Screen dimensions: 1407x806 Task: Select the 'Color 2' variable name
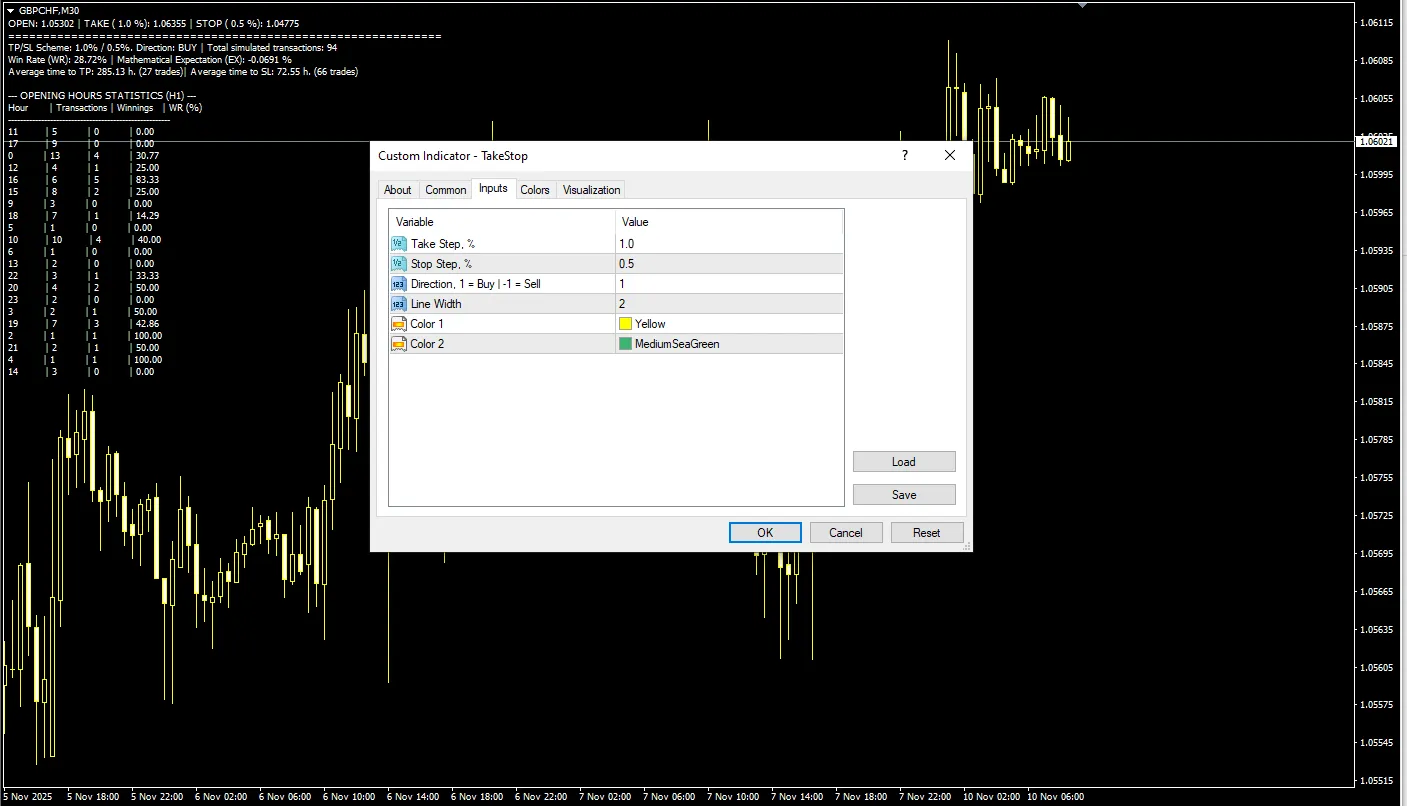click(427, 344)
